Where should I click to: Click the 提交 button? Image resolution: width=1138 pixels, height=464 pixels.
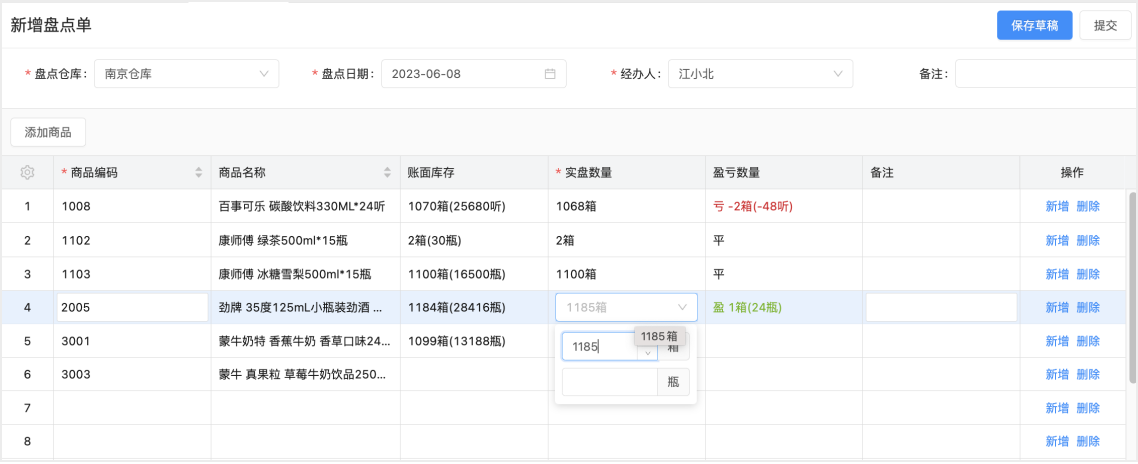pos(1105,26)
